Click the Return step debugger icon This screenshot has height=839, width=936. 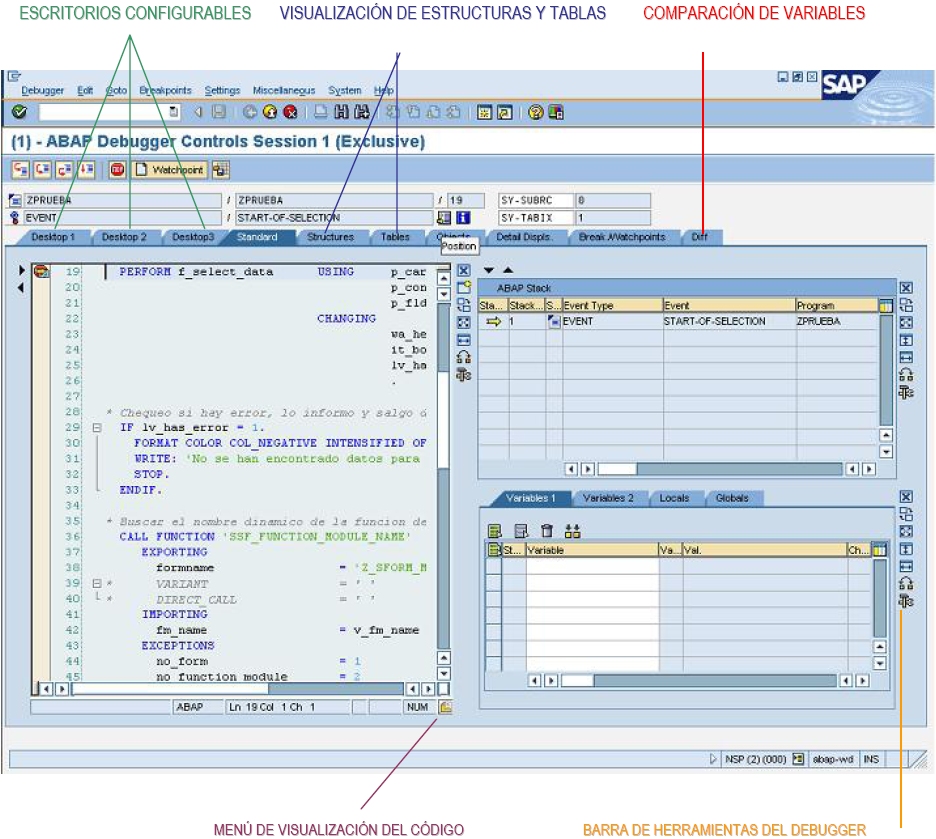(x=64, y=170)
